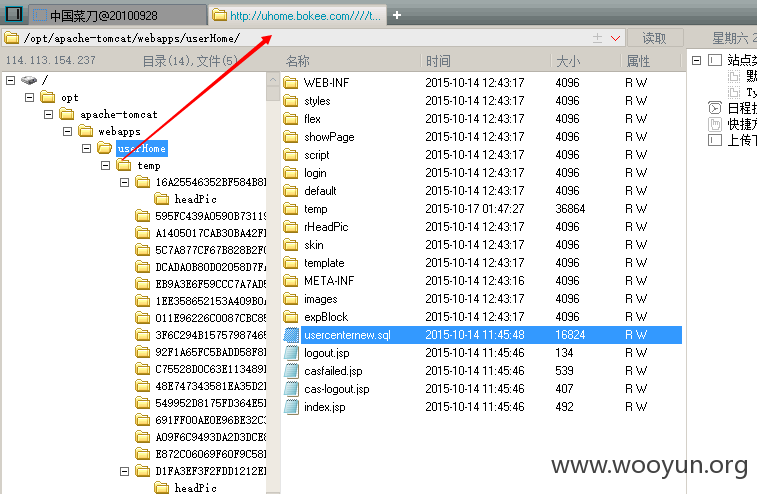The height and width of the screenshot is (494, 757).
Task: Click the ± button in address bar
Action: 597,38
